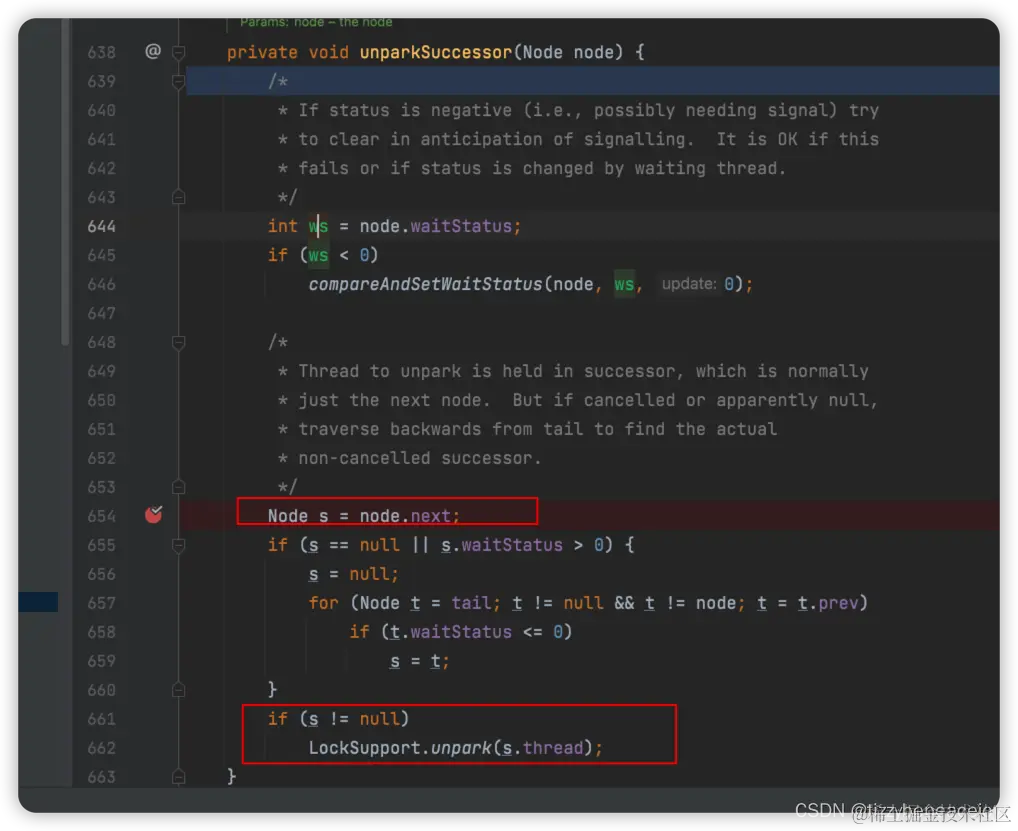Fold the closing brace at line 660

coord(179,689)
